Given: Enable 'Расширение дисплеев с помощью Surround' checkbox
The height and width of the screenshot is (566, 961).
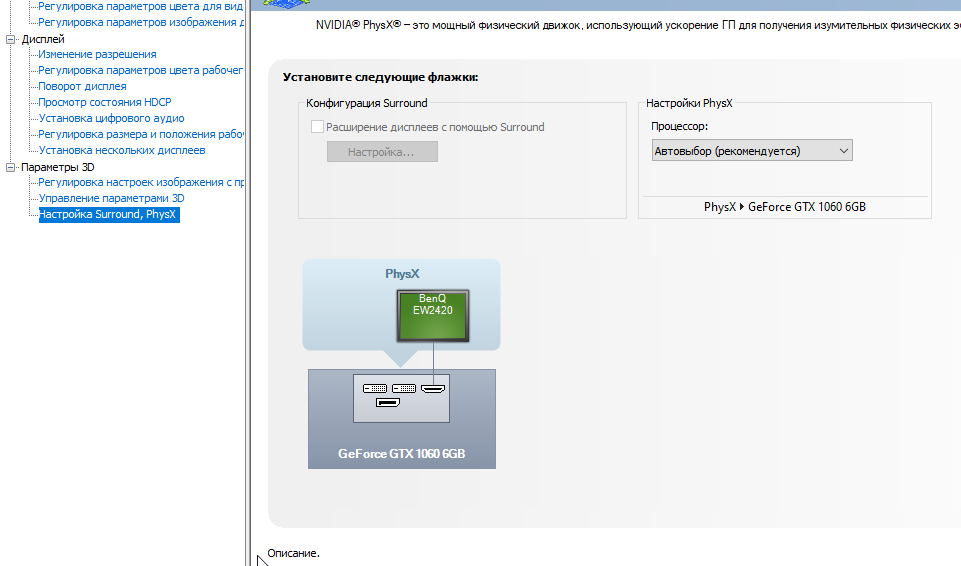Looking at the screenshot, I should [317, 127].
